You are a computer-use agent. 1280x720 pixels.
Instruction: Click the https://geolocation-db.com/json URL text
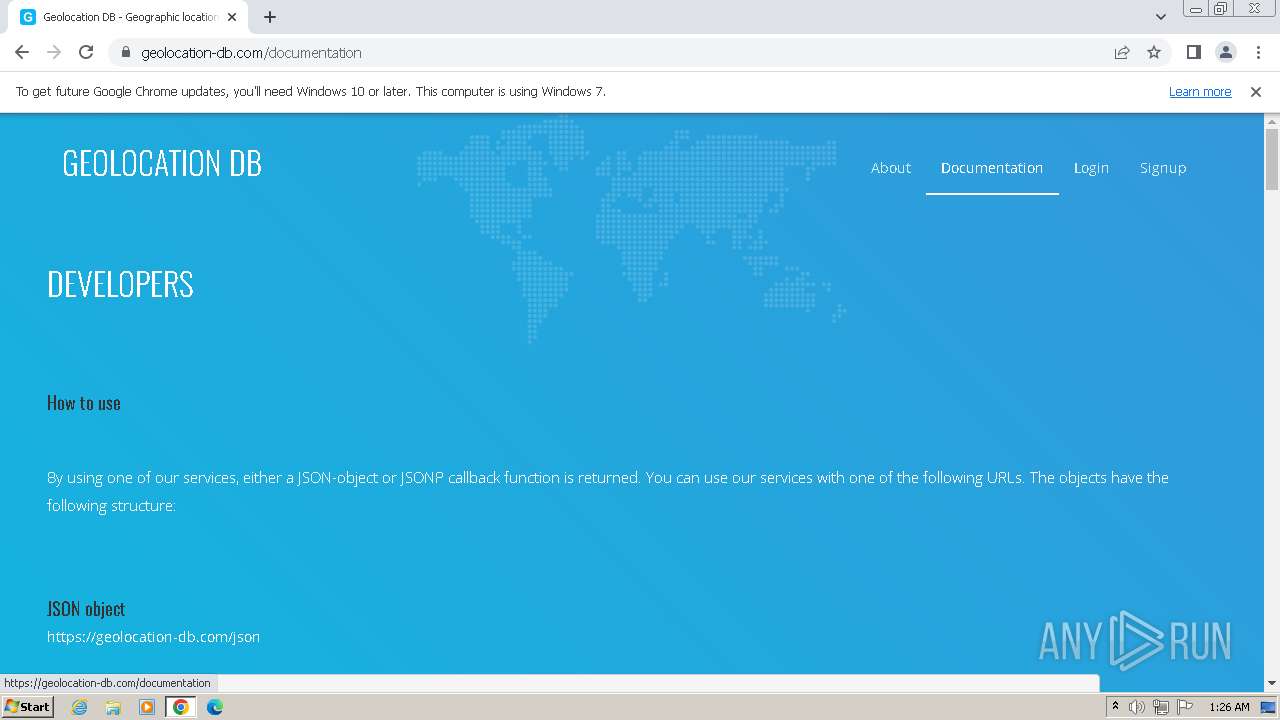pos(153,637)
